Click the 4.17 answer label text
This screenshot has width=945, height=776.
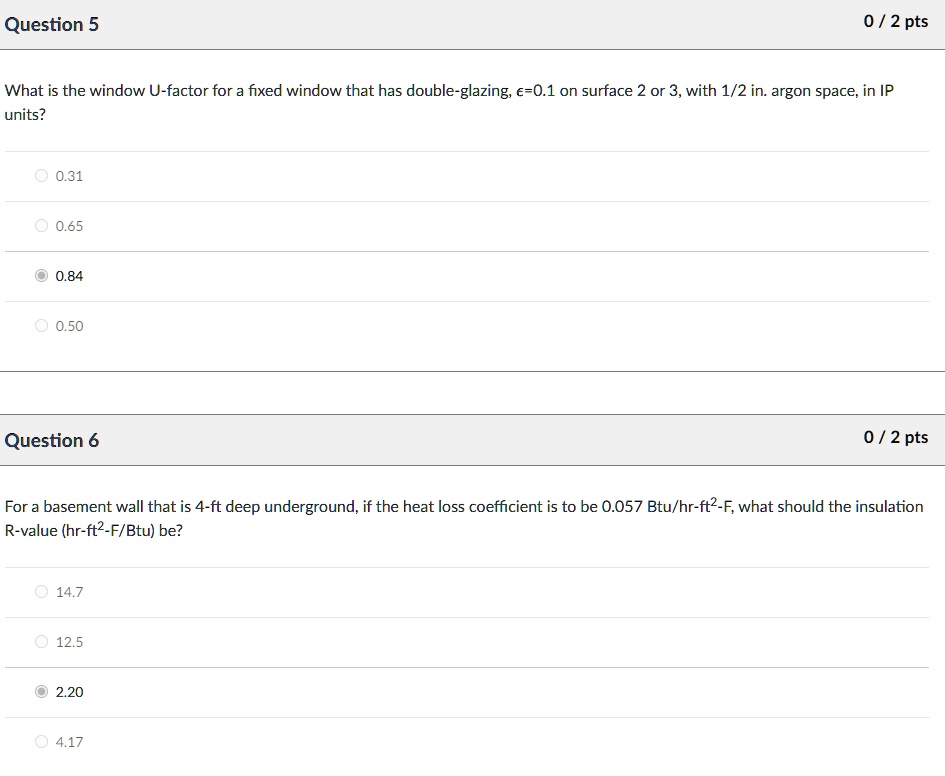pos(69,742)
